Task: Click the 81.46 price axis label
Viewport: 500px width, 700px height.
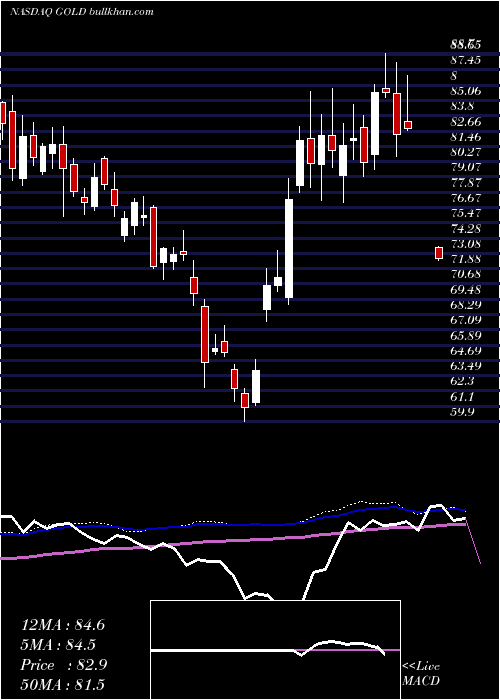Action: tap(466, 137)
